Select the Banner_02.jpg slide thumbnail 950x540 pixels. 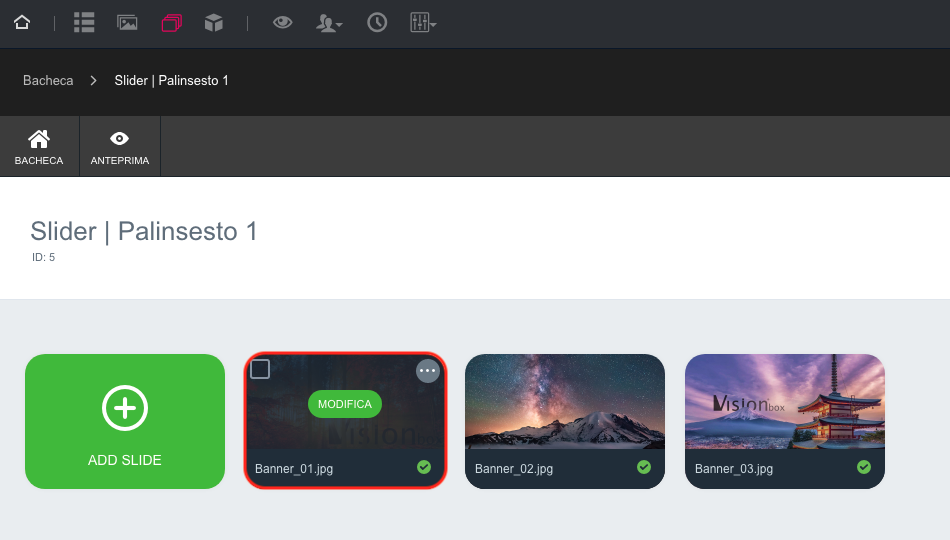click(565, 402)
